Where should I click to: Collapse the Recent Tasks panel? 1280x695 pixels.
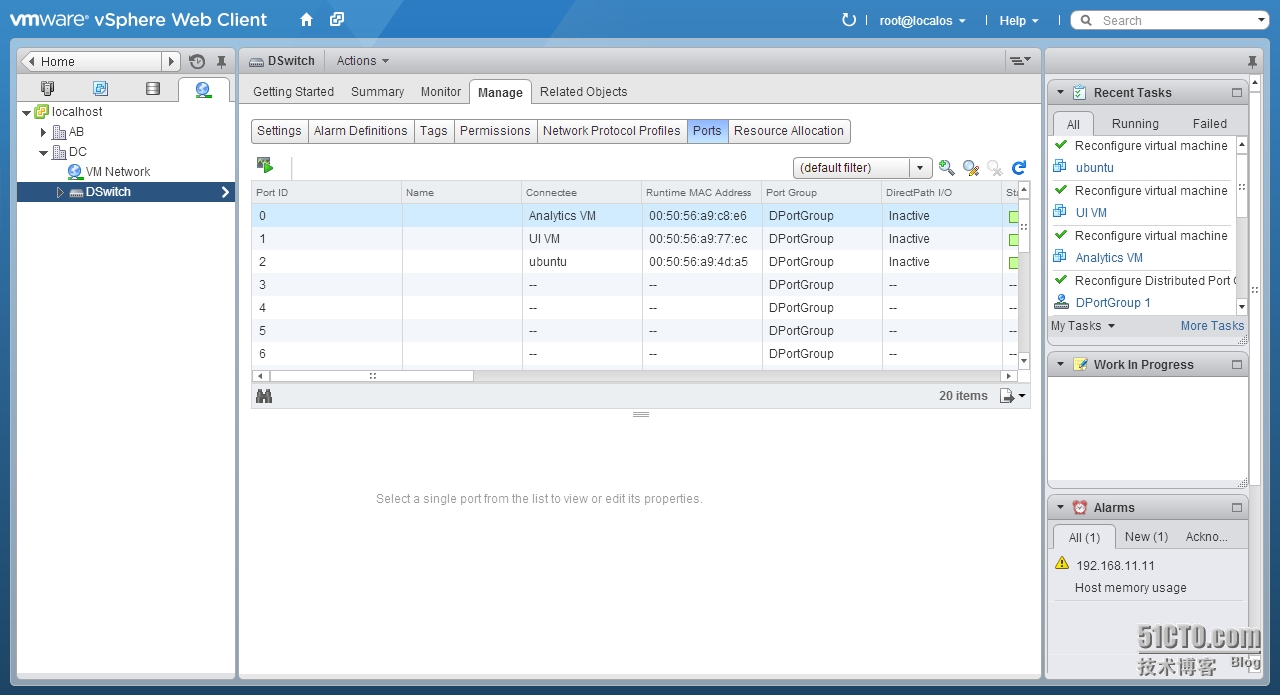pyautogui.click(x=1061, y=93)
